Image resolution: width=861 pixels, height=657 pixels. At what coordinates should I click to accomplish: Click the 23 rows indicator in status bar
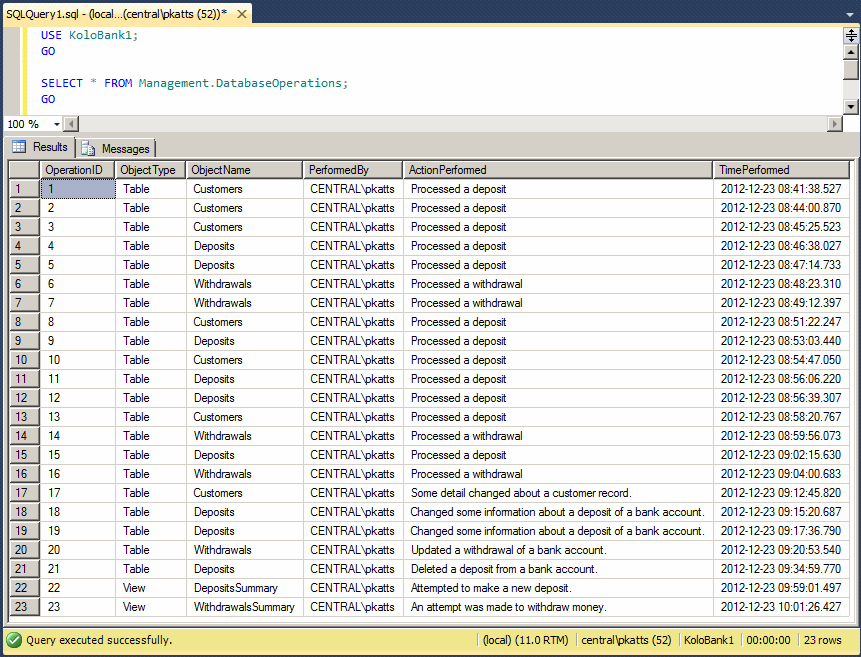823,640
